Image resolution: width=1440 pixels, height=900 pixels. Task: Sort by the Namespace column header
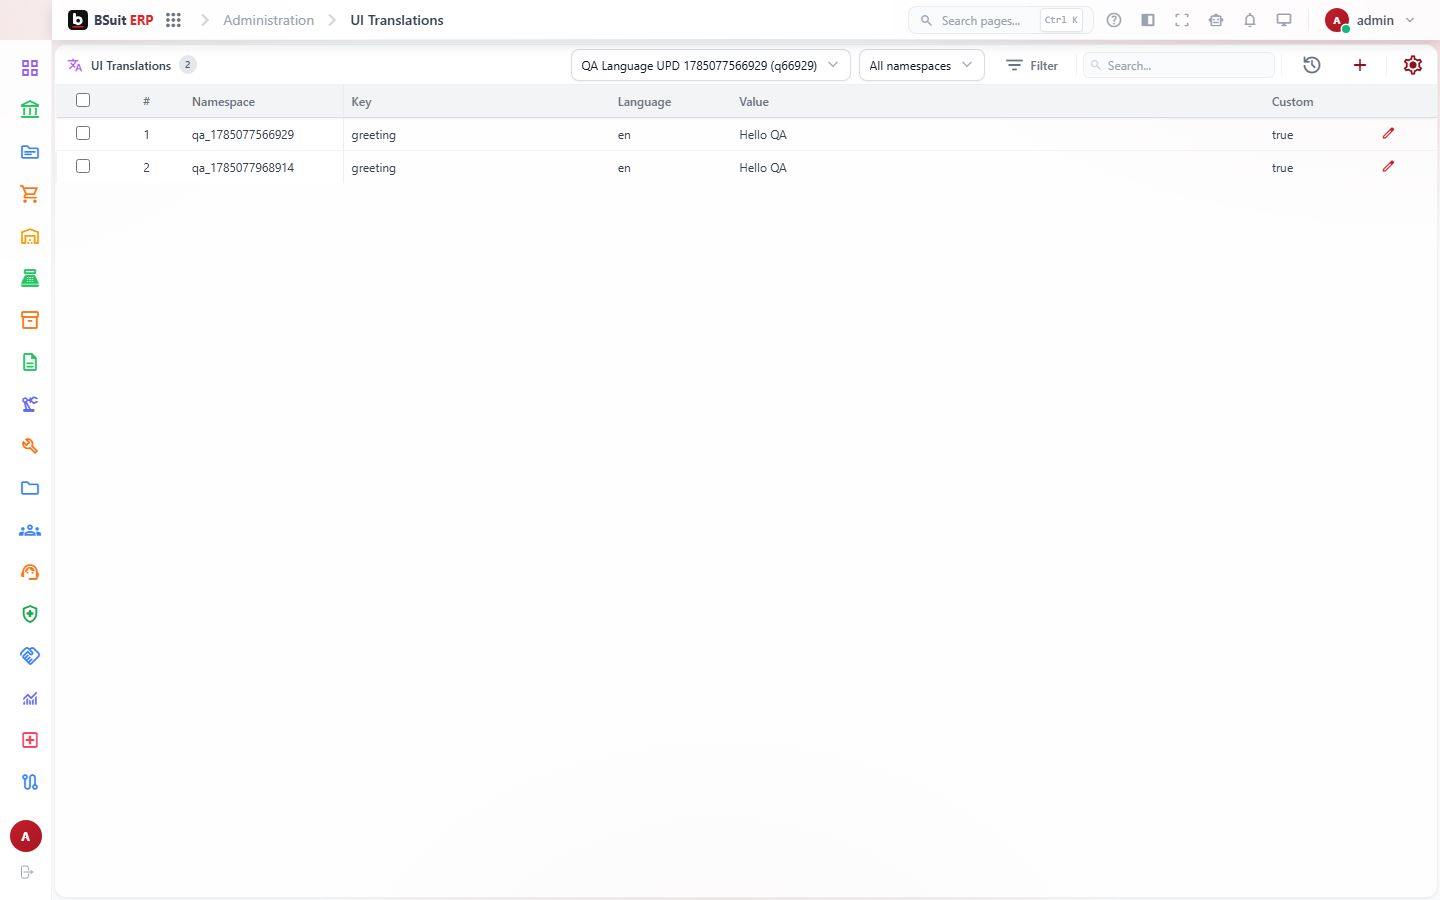[223, 102]
